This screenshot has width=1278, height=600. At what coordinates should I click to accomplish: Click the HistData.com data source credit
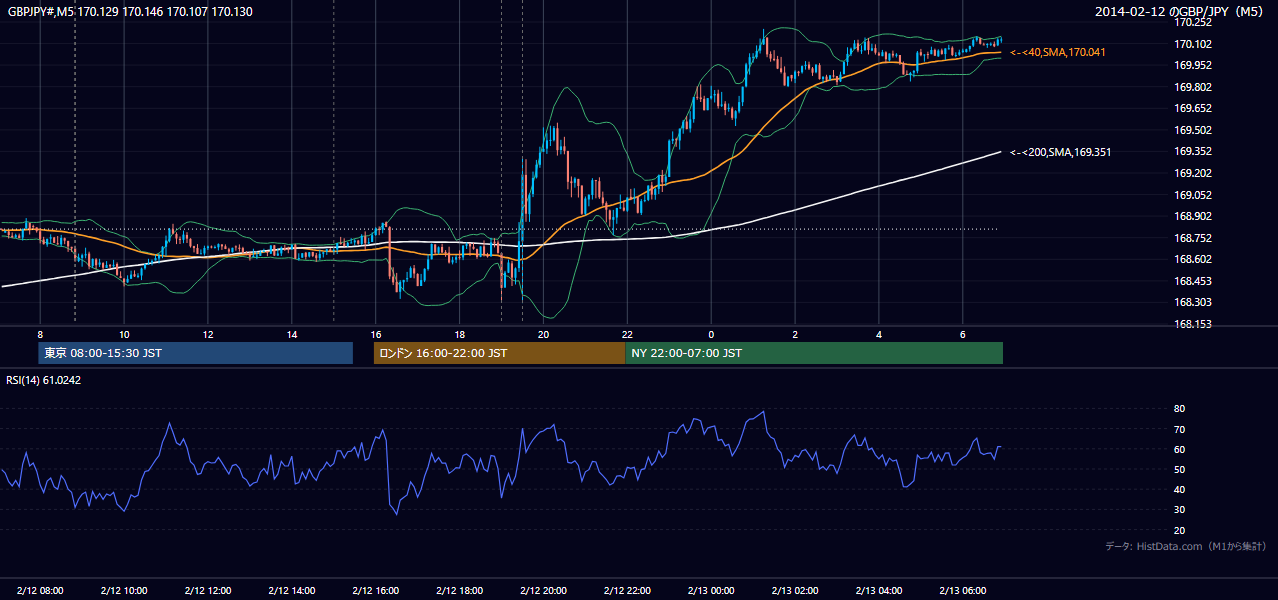coord(1186,546)
